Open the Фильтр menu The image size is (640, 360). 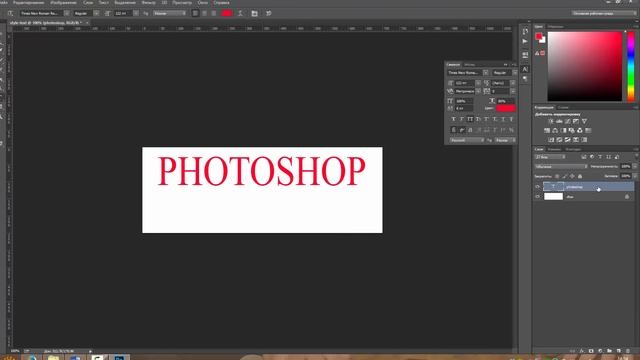tap(148, 2)
